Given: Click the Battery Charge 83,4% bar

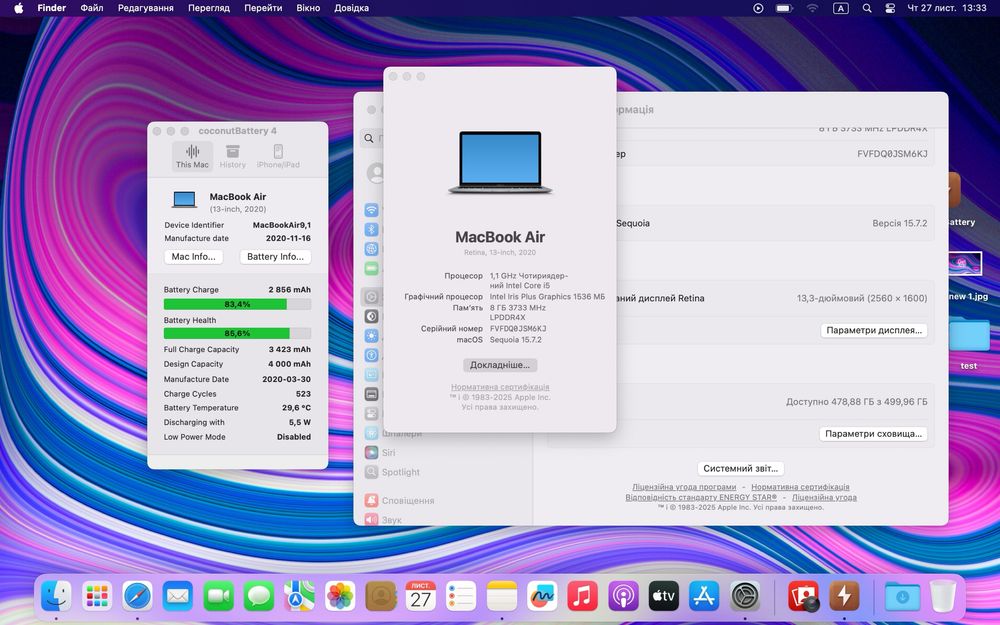Looking at the screenshot, I should pos(237,304).
